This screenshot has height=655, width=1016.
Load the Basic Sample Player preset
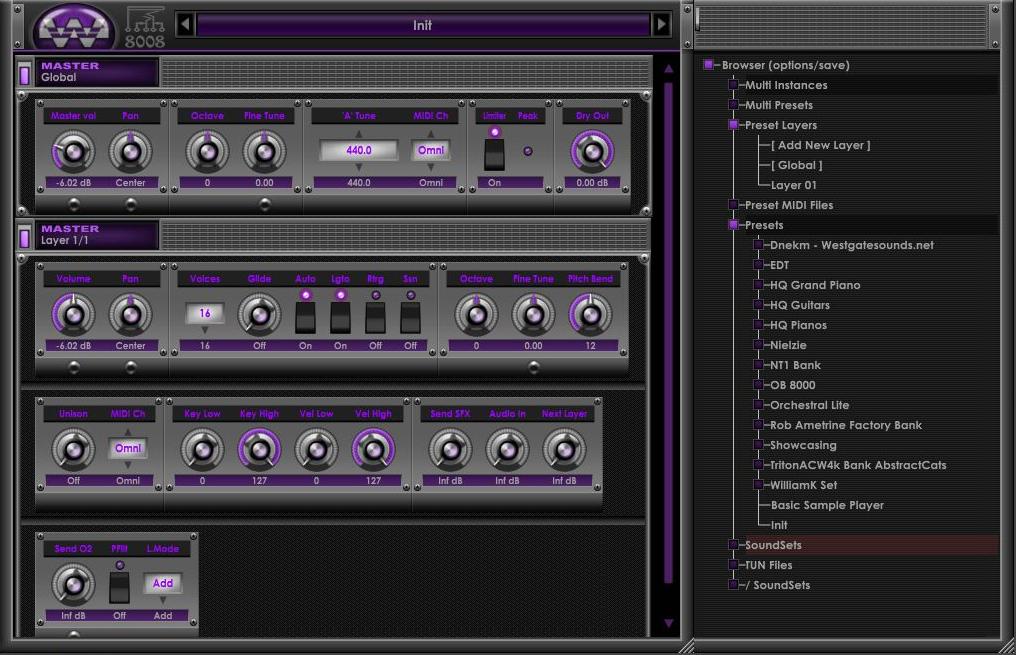827,505
